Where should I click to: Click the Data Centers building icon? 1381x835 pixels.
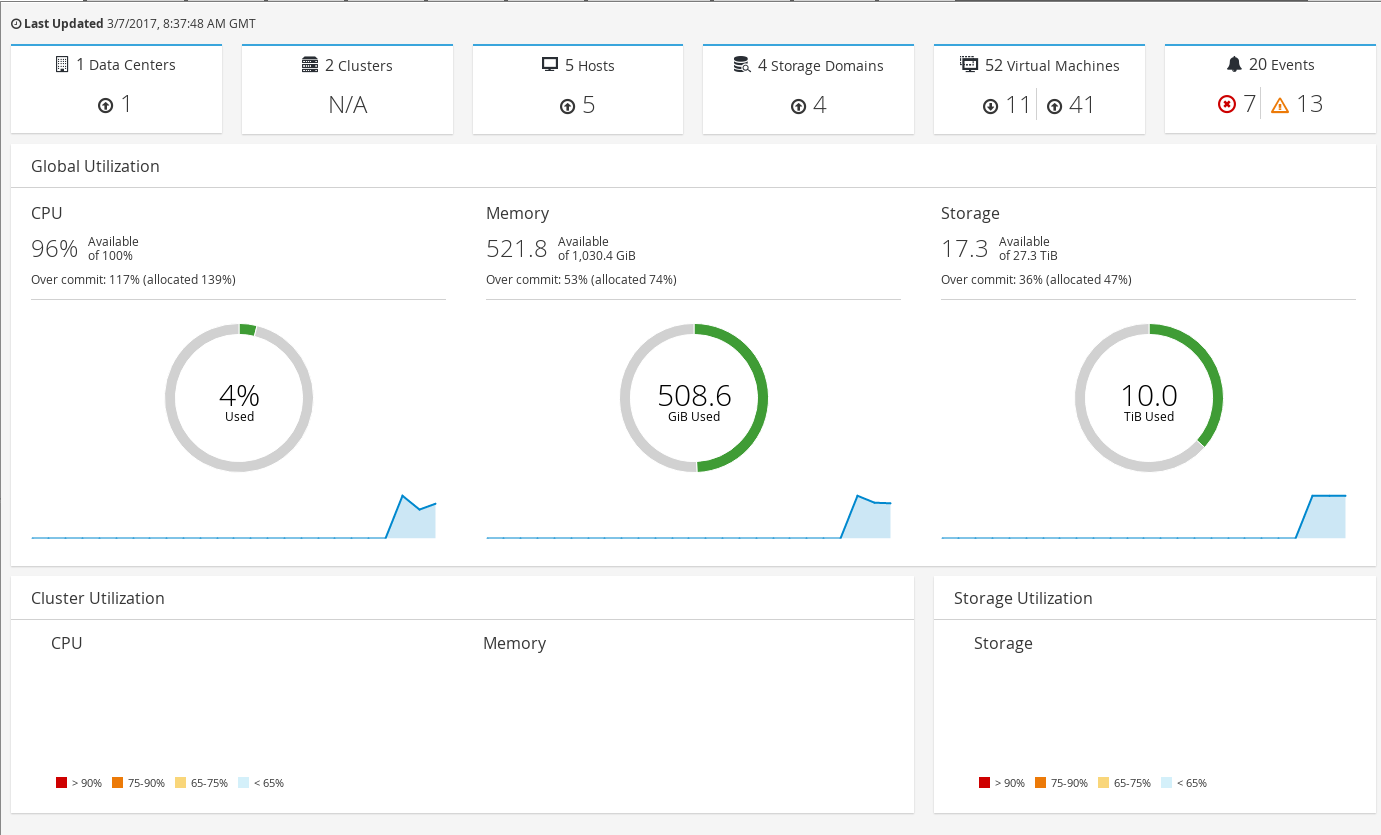click(x=63, y=64)
